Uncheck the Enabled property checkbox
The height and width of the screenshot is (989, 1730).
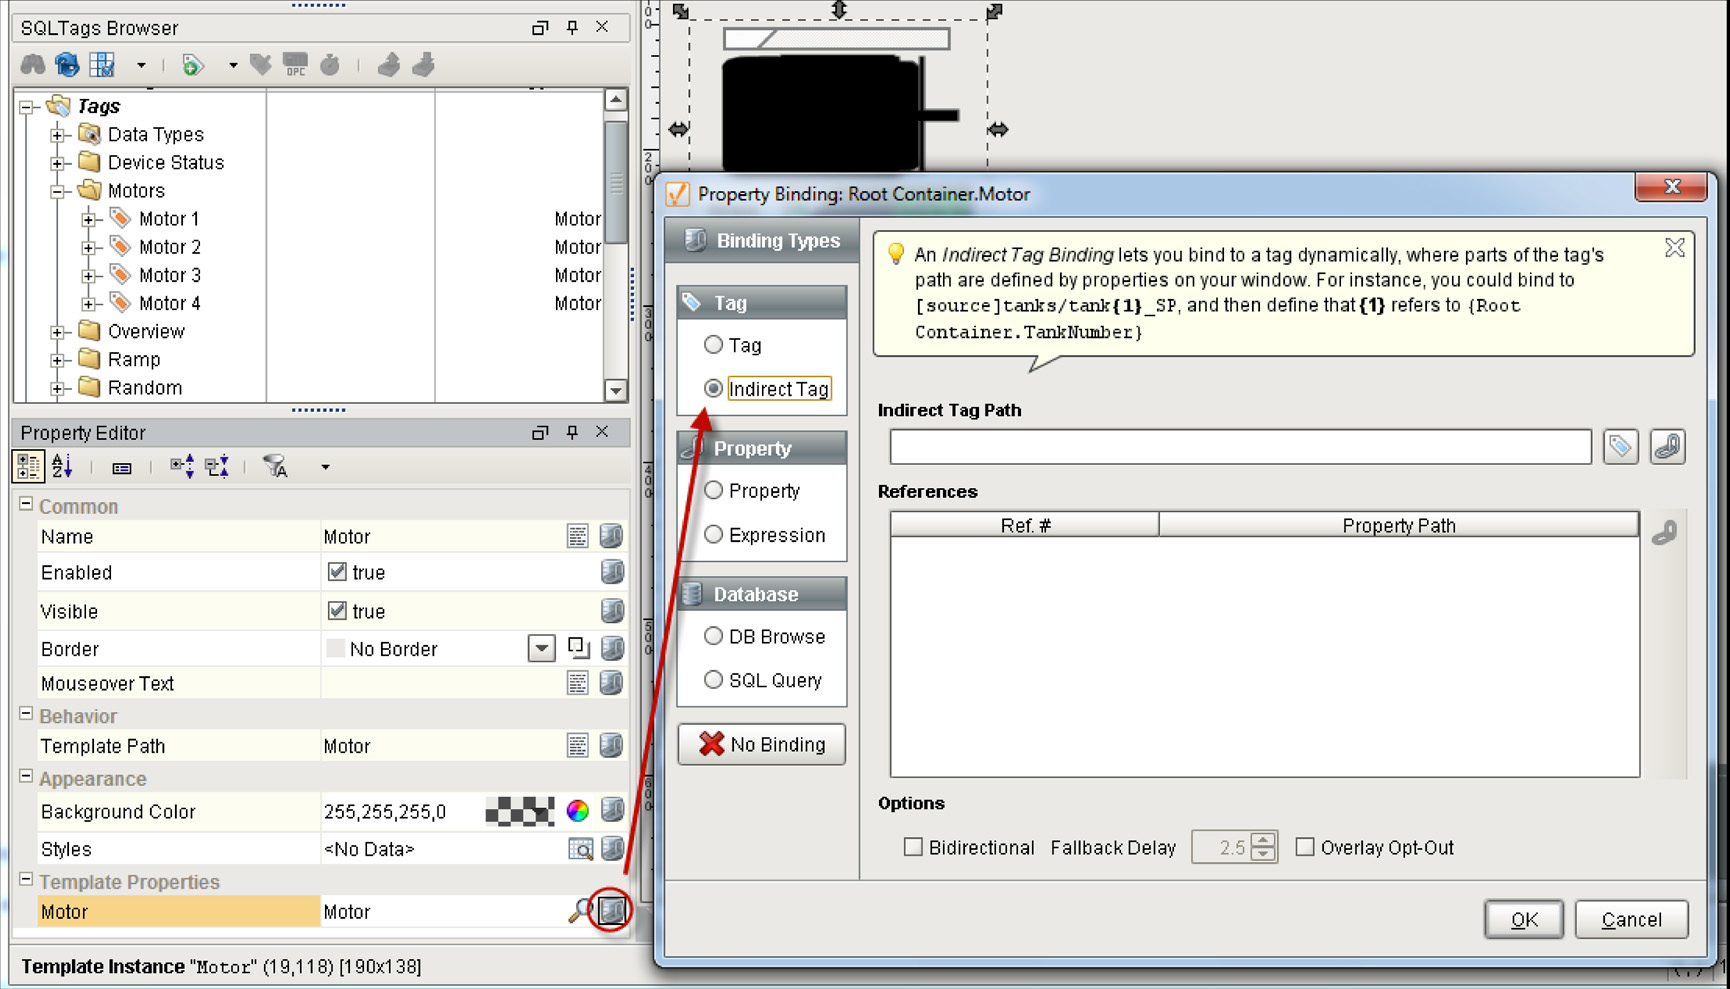coord(337,572)
